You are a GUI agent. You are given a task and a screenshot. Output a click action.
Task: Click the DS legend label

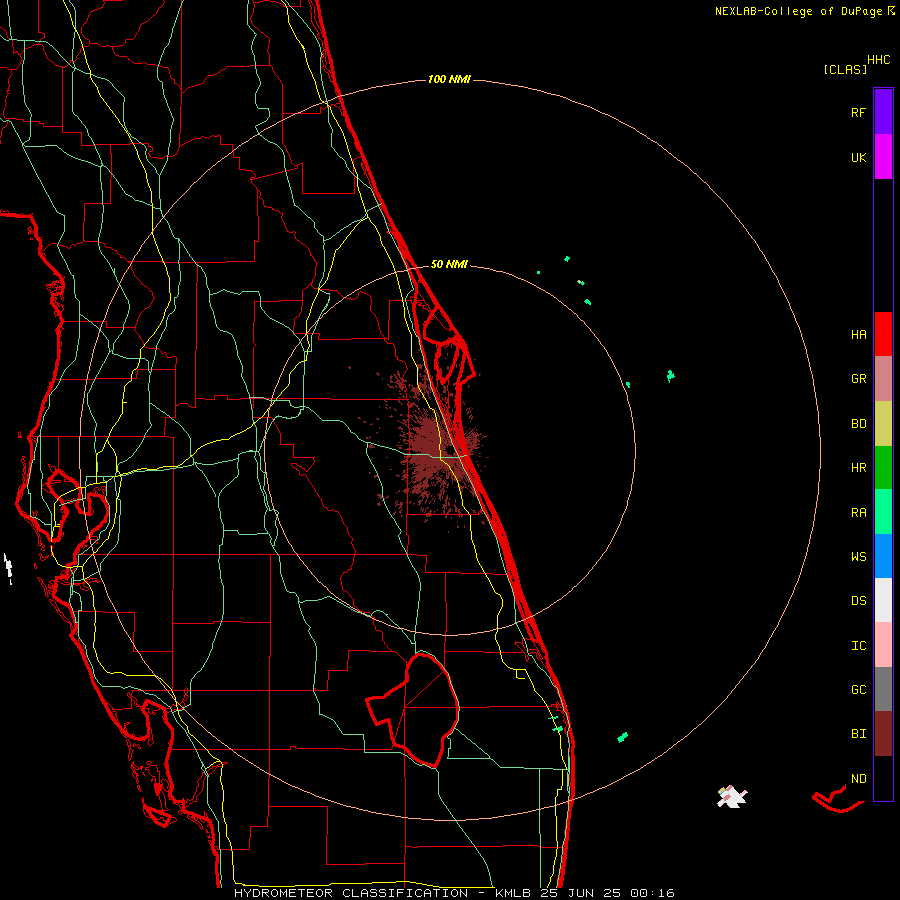(858, 601)
